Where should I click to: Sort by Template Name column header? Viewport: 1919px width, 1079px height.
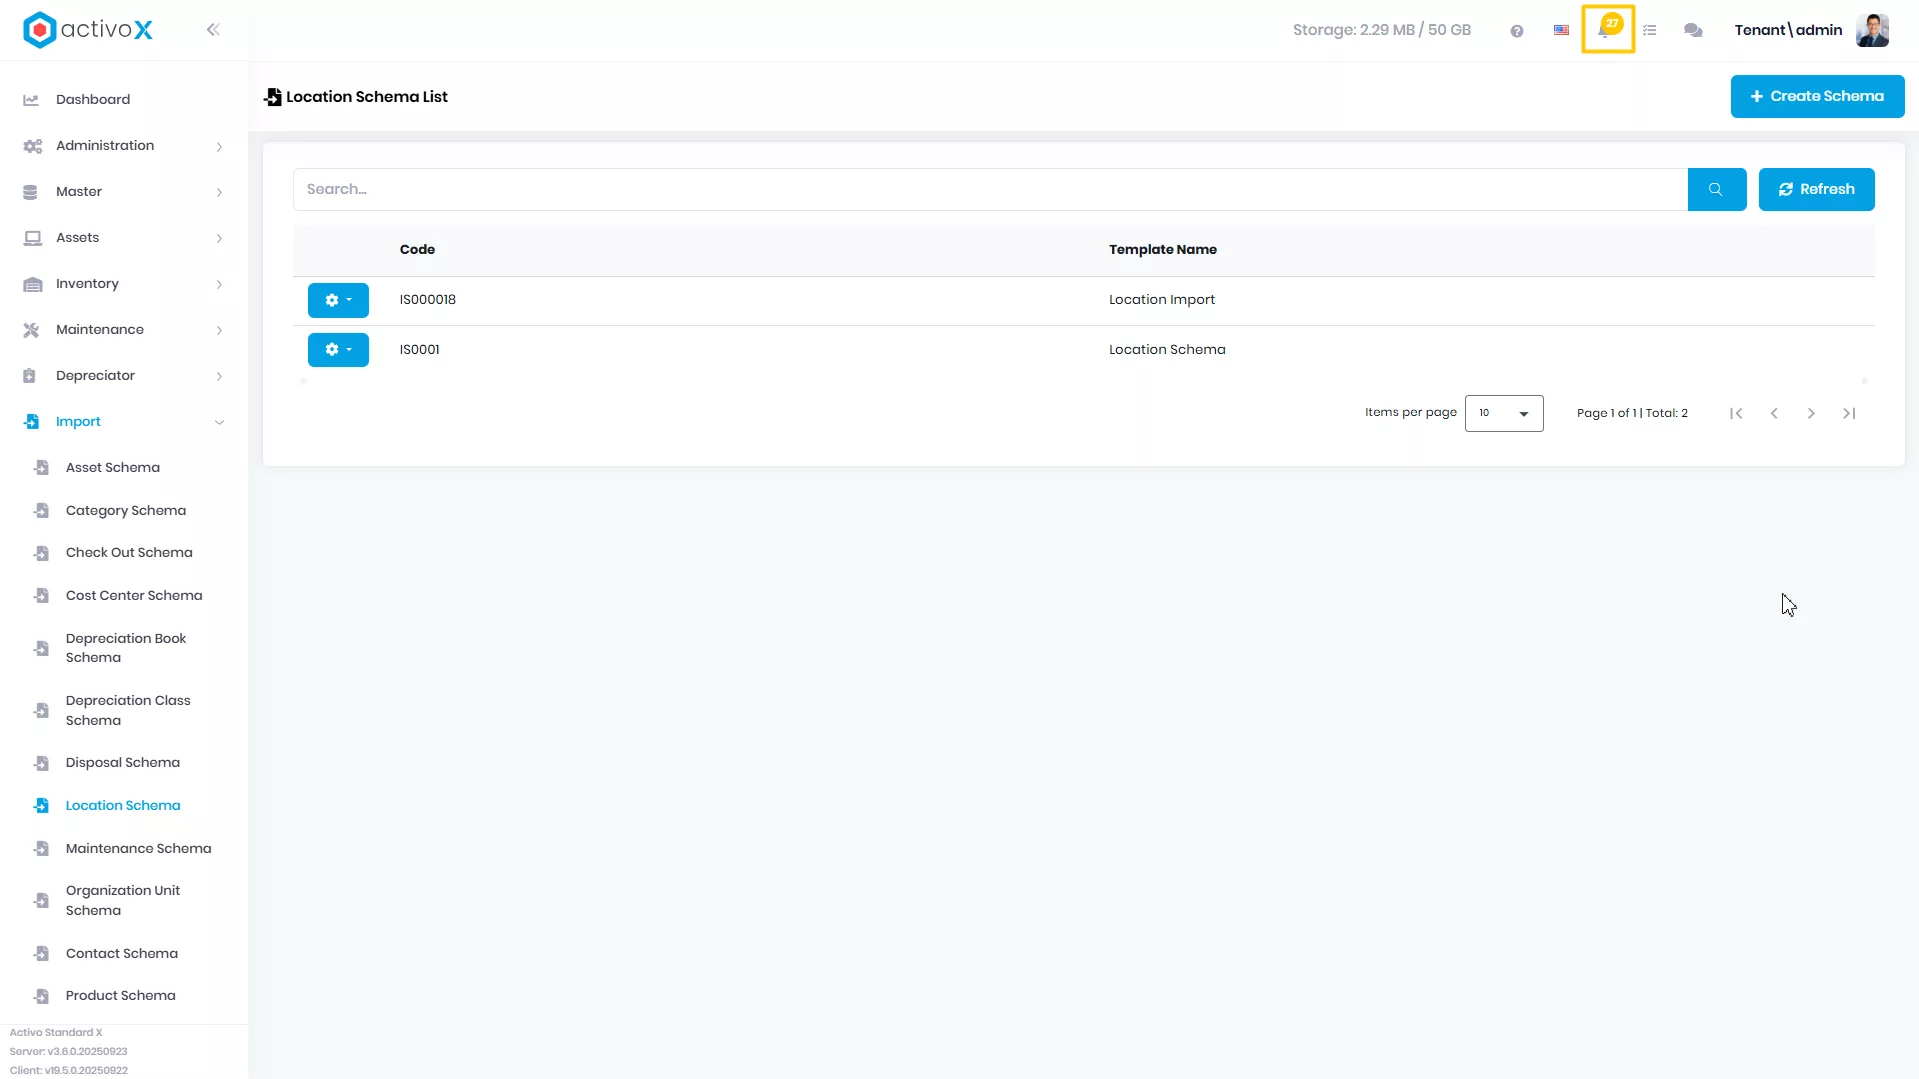1162,250
